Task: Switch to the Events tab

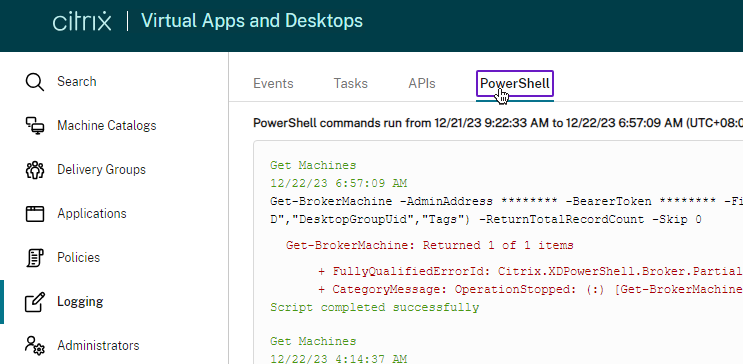Action: (x=273, y=84)
